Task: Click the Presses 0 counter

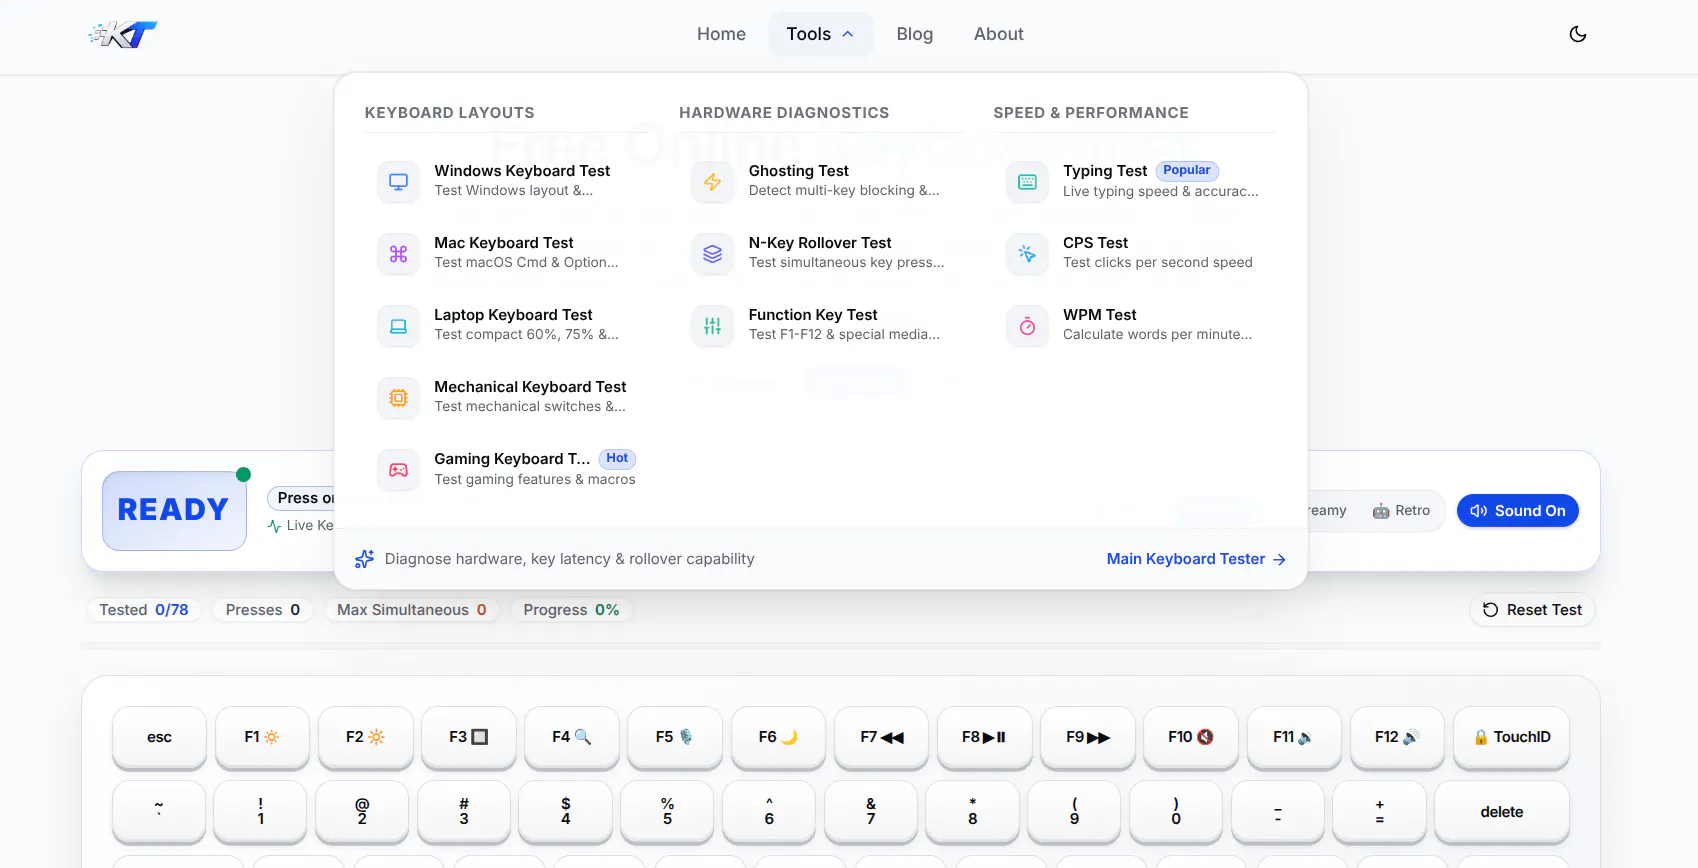Action: pos(263,610)
